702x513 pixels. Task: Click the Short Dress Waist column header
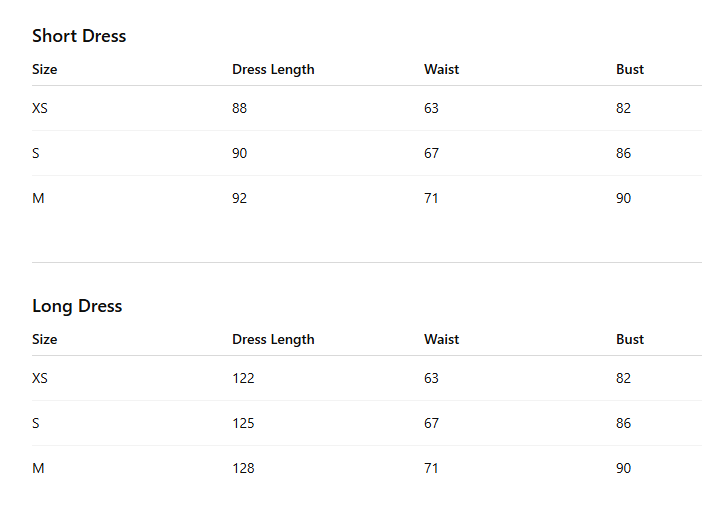(441, 69)
